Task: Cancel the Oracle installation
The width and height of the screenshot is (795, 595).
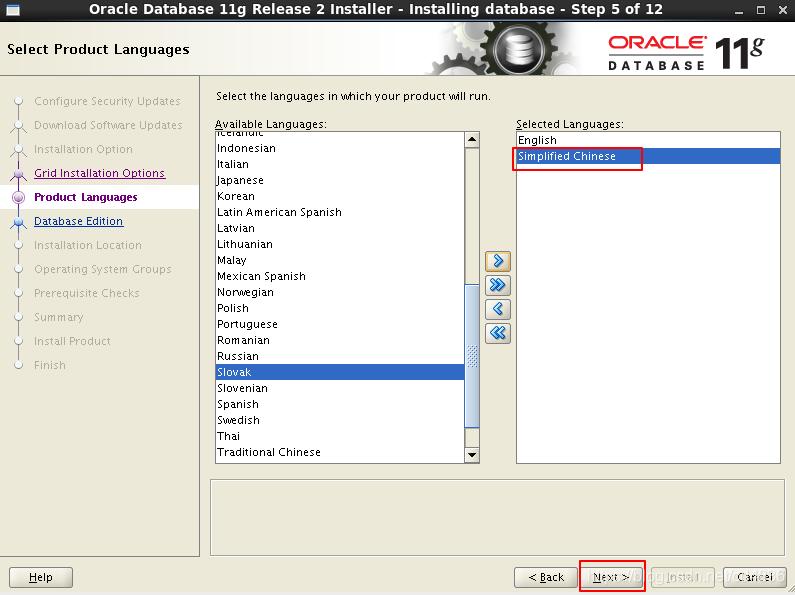Action: tap(755, 577)
